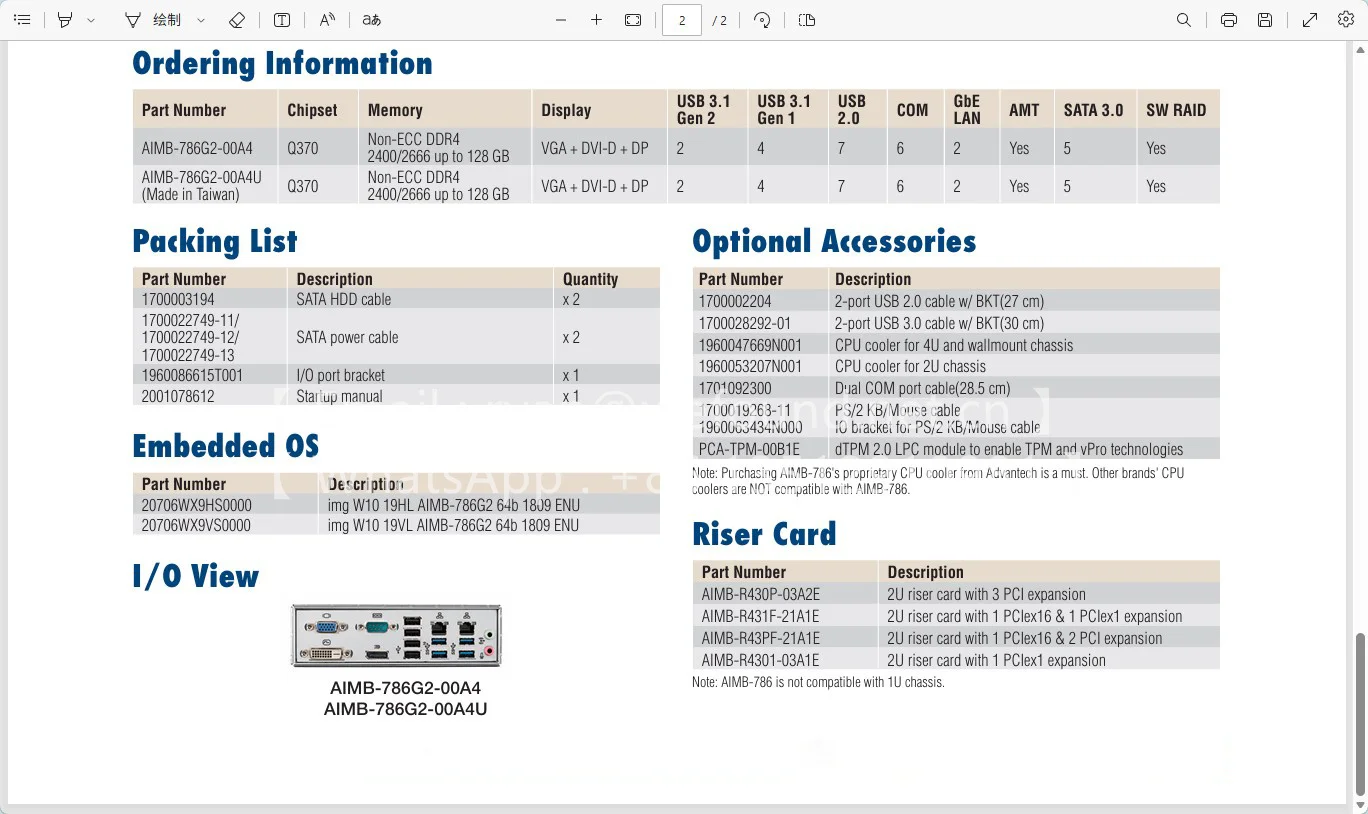Select the eraser tool

237,20
